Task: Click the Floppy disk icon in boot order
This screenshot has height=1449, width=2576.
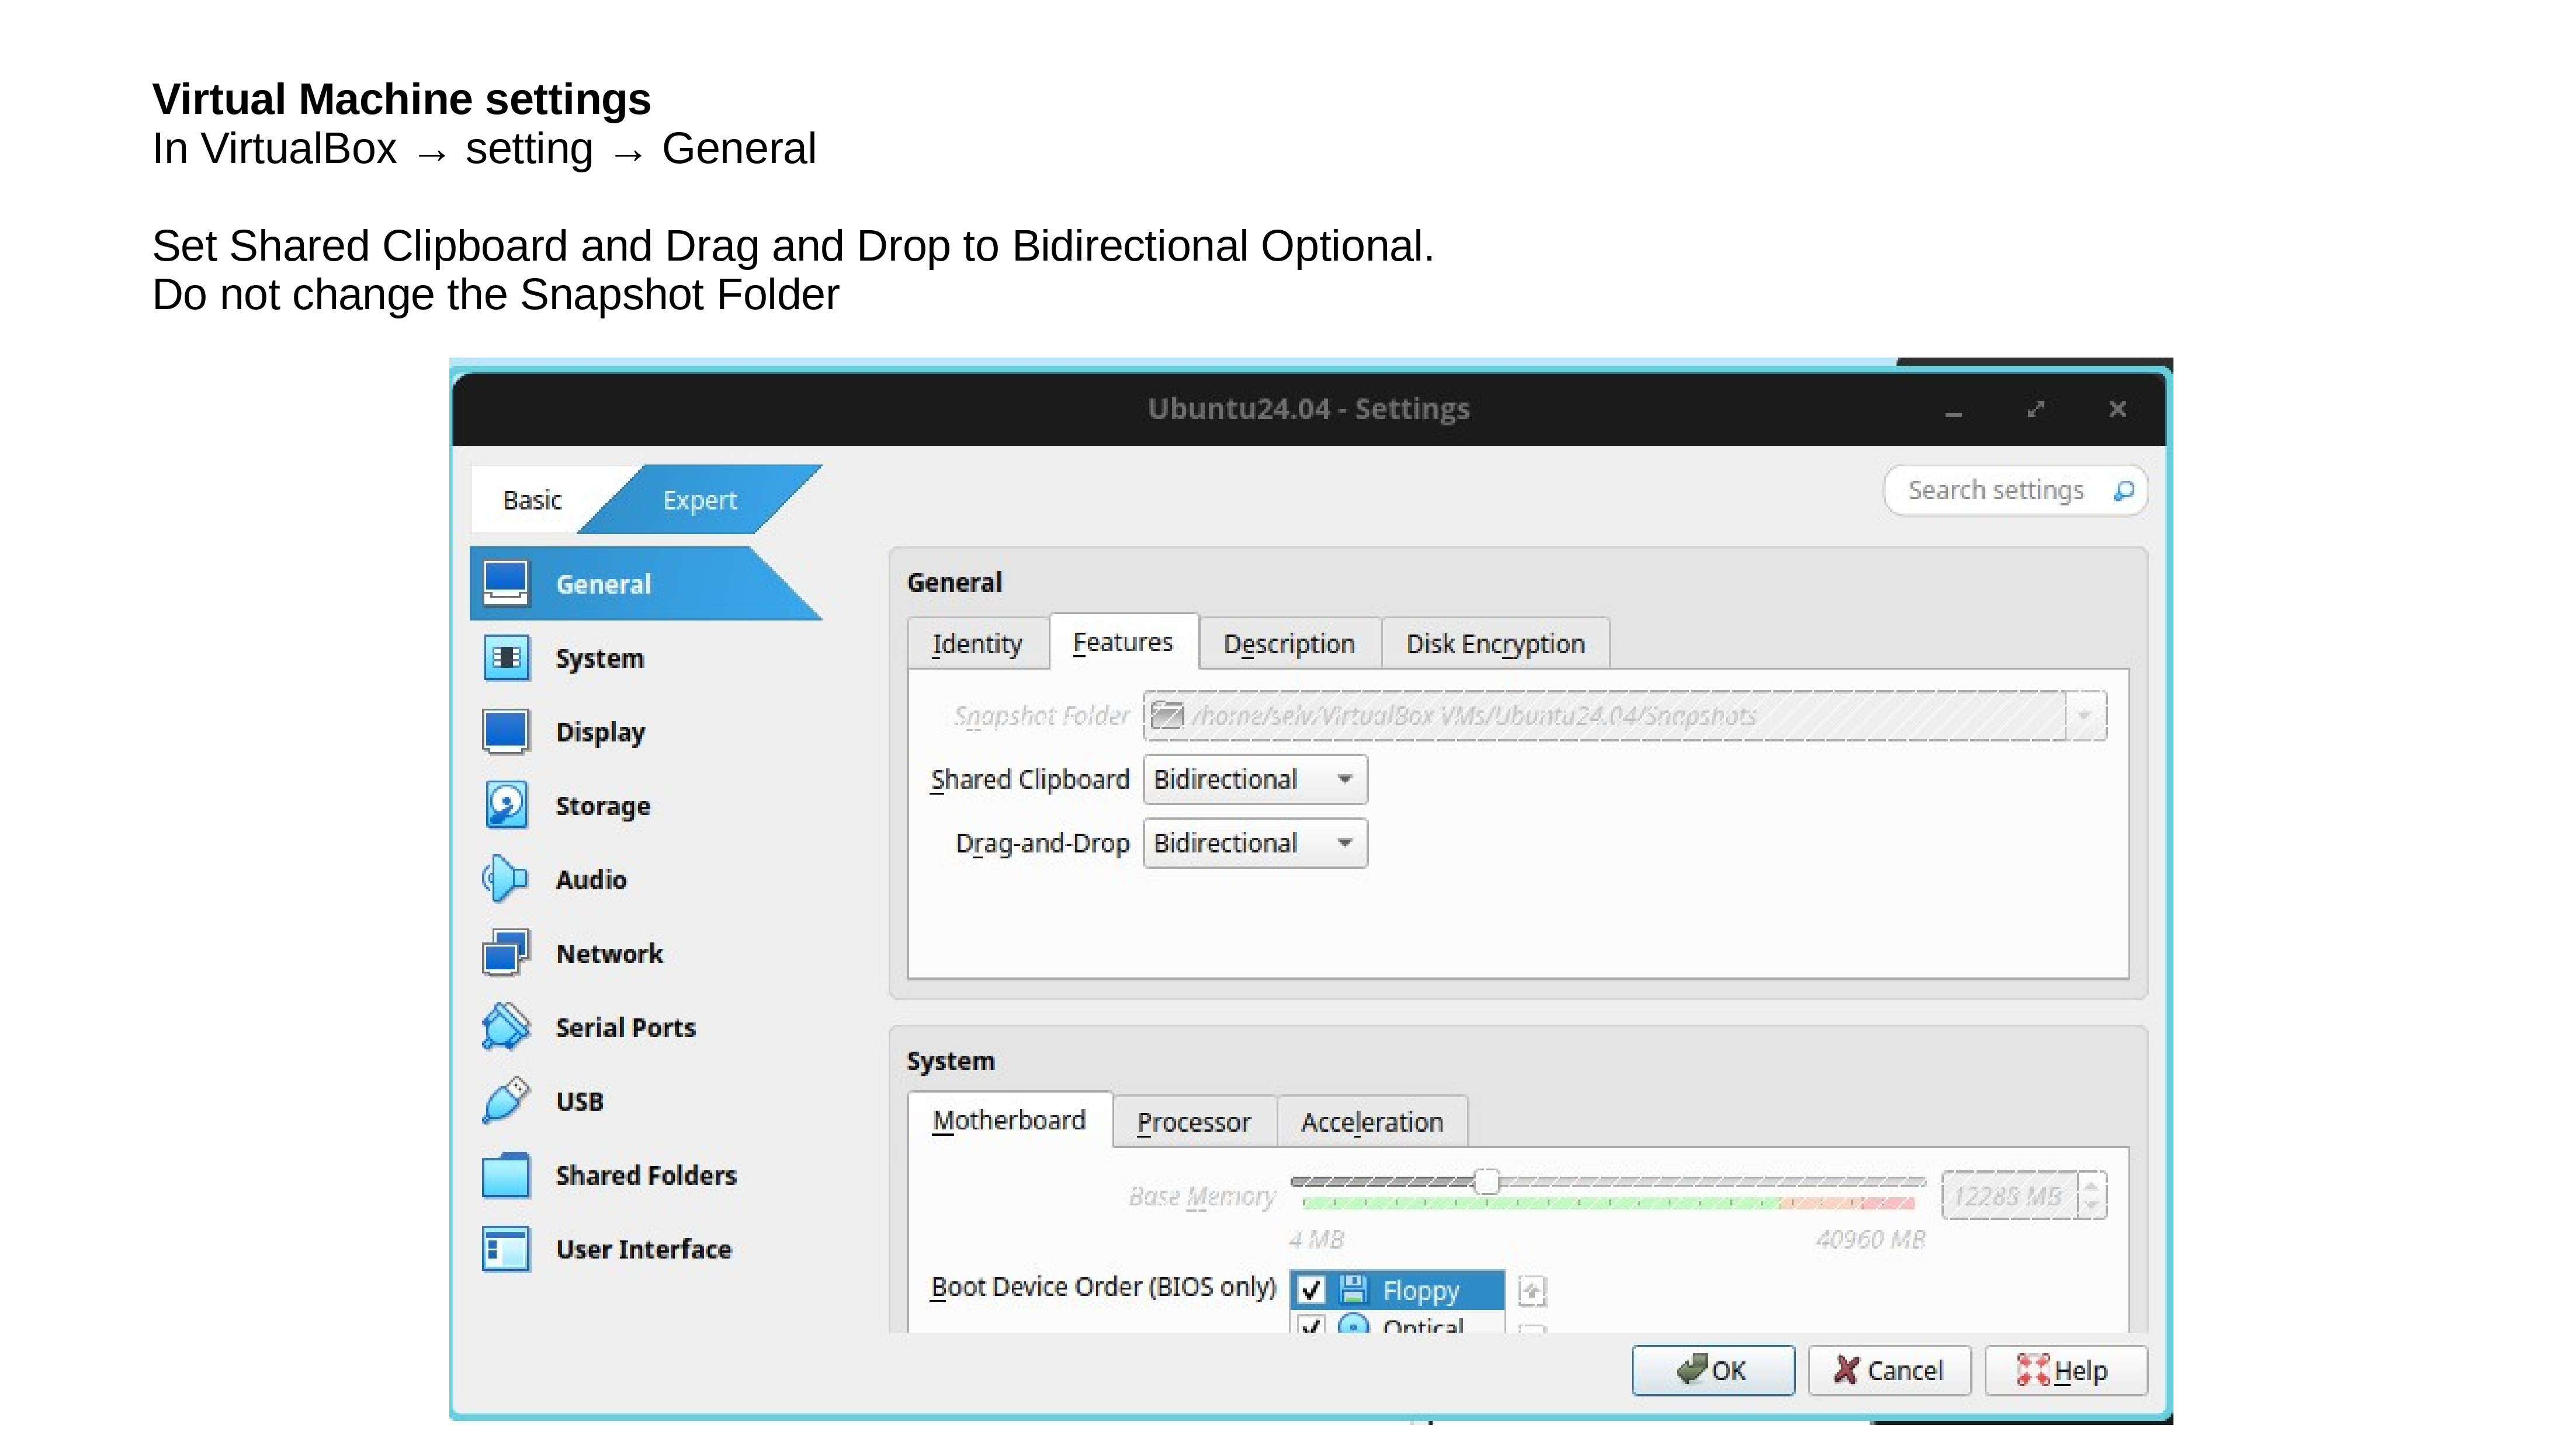Action: pyautogui.click(x=1354, y=1290)
